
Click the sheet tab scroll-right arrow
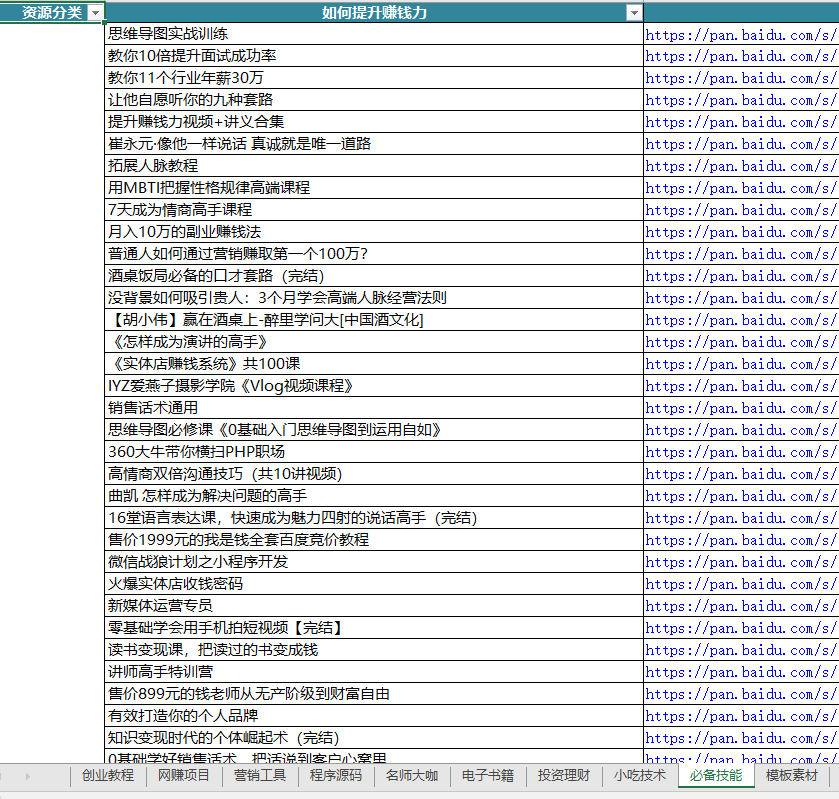[27, 776]
